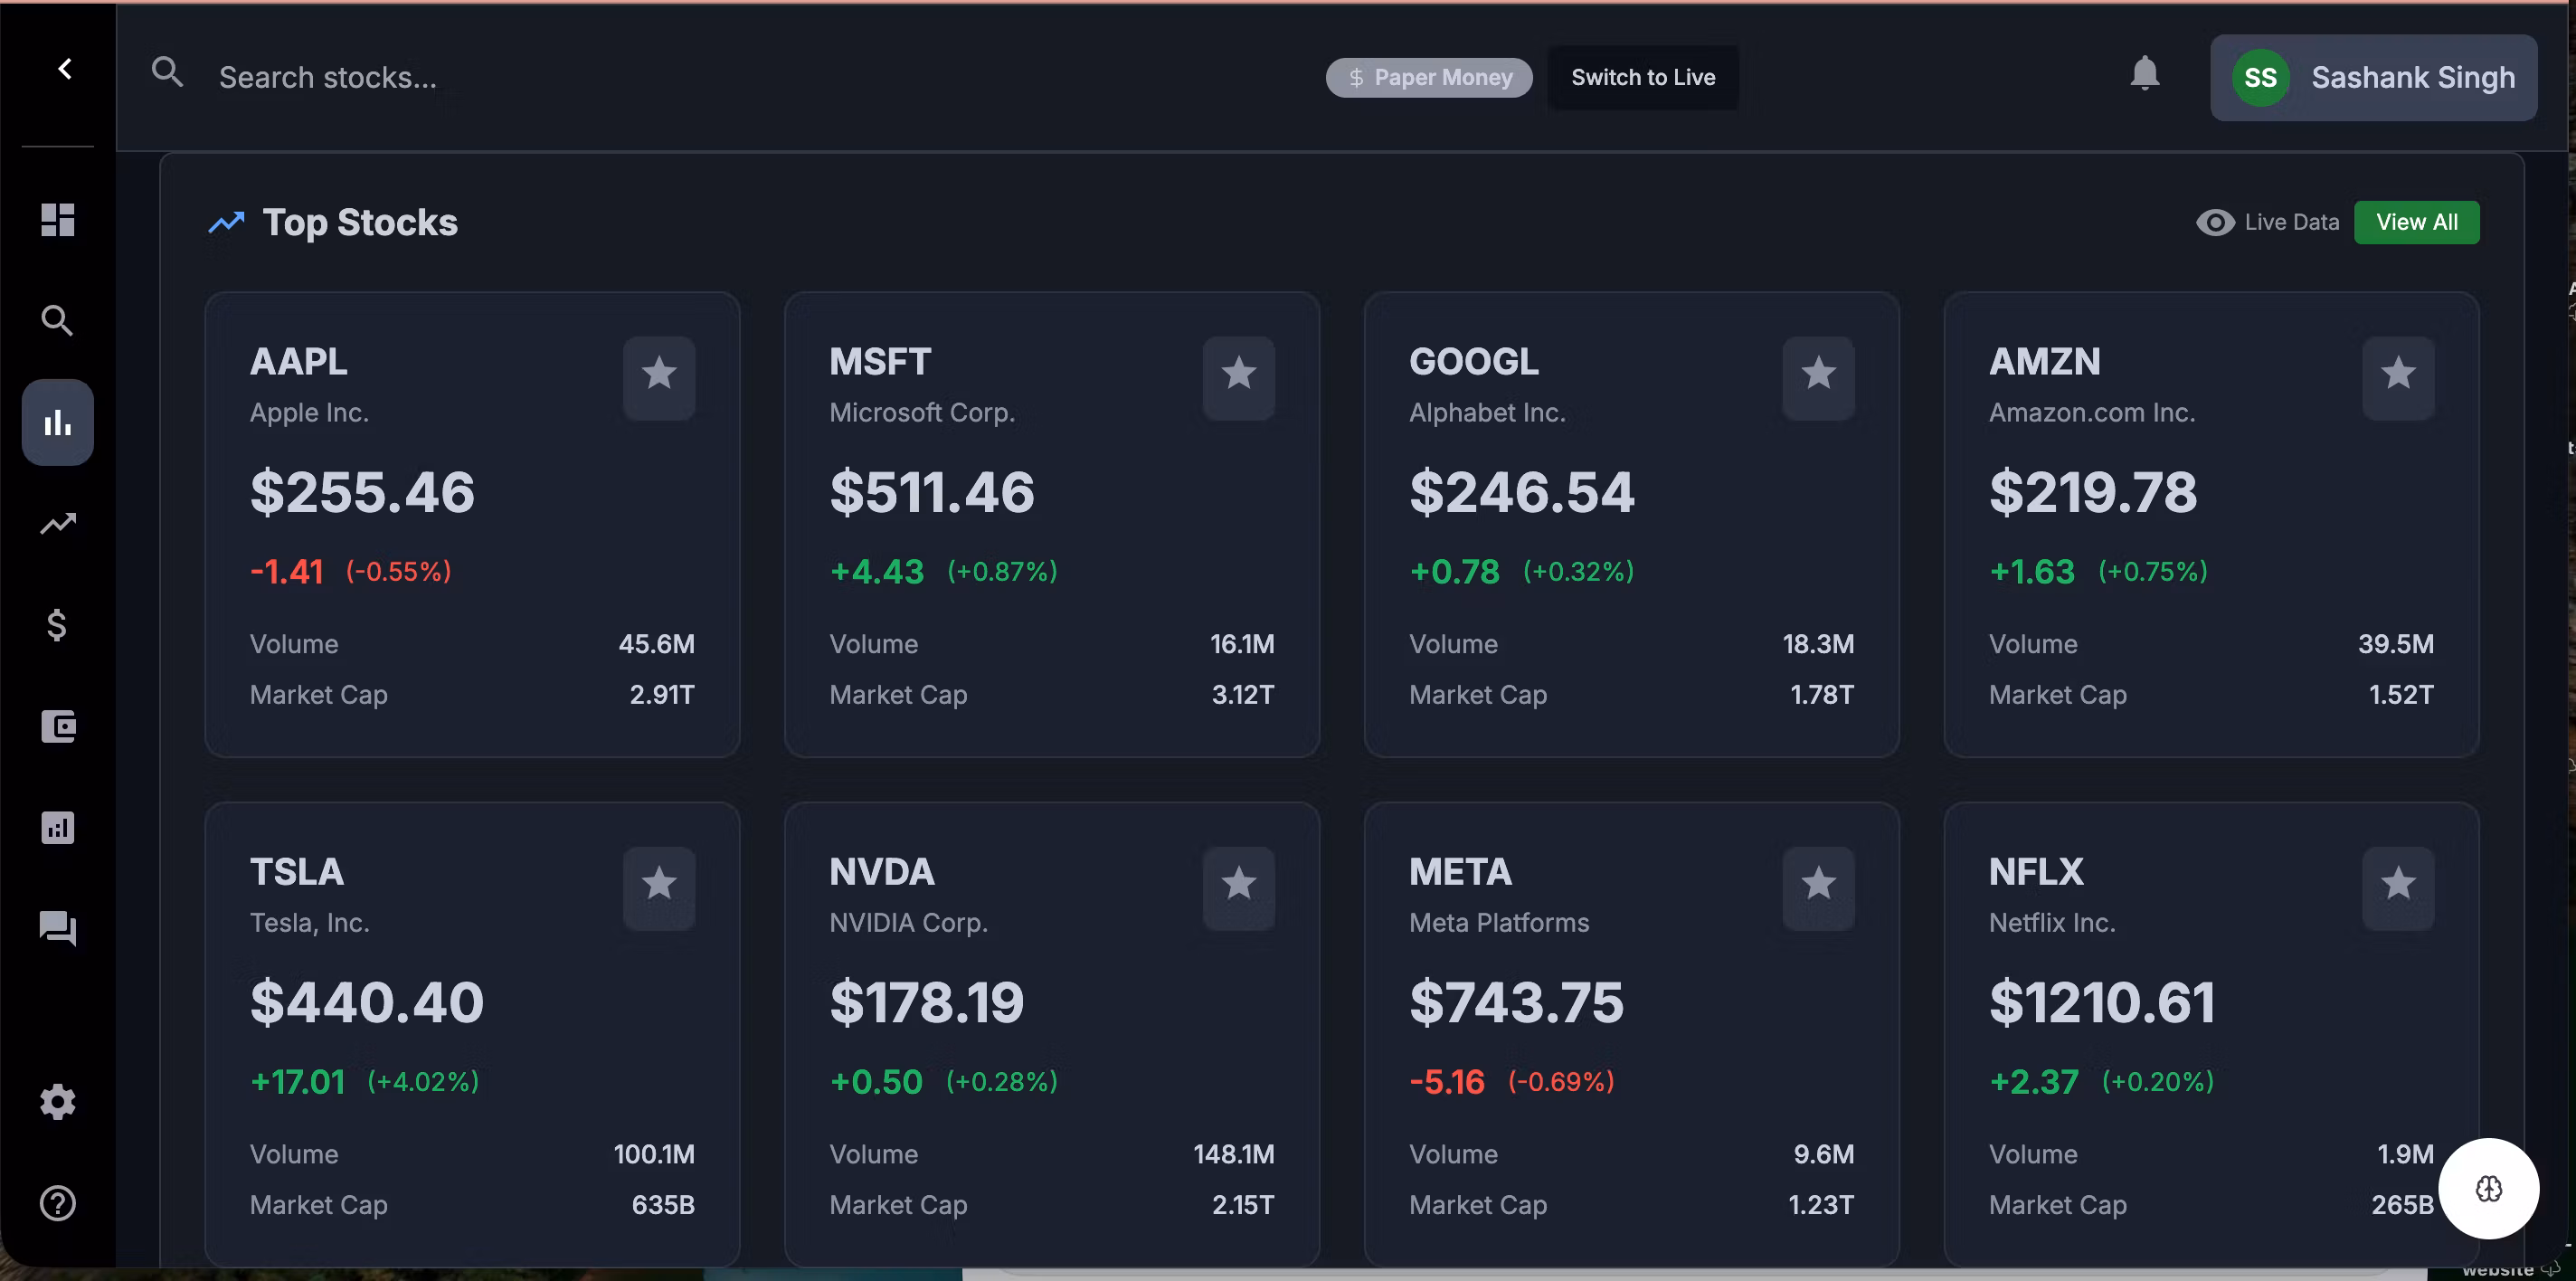Viewport: 2576px width, 1281px height.
Task: Click the Meta Platforms company name
Action: (1499, 923)
